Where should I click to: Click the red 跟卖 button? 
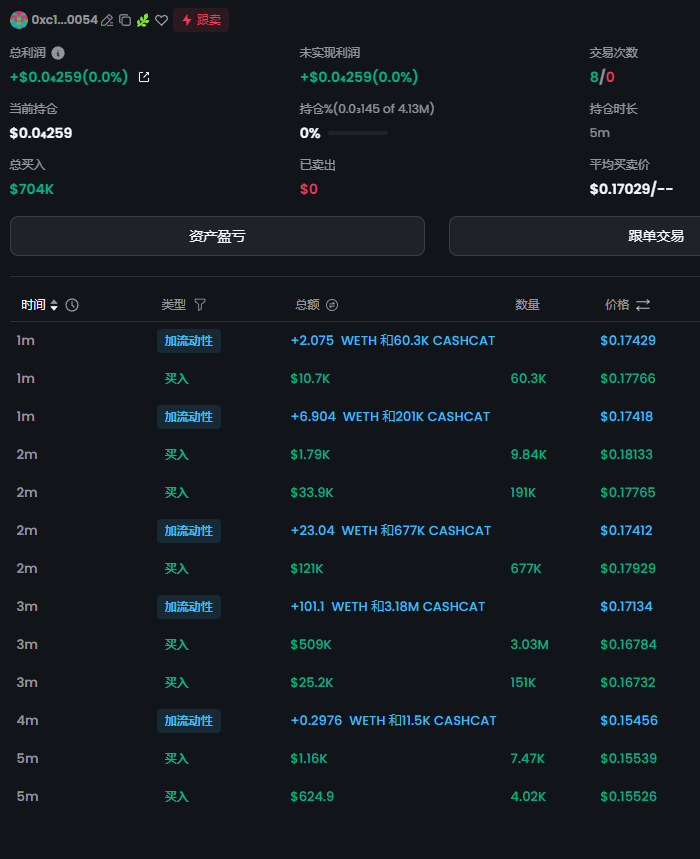[x=201, y=20]
